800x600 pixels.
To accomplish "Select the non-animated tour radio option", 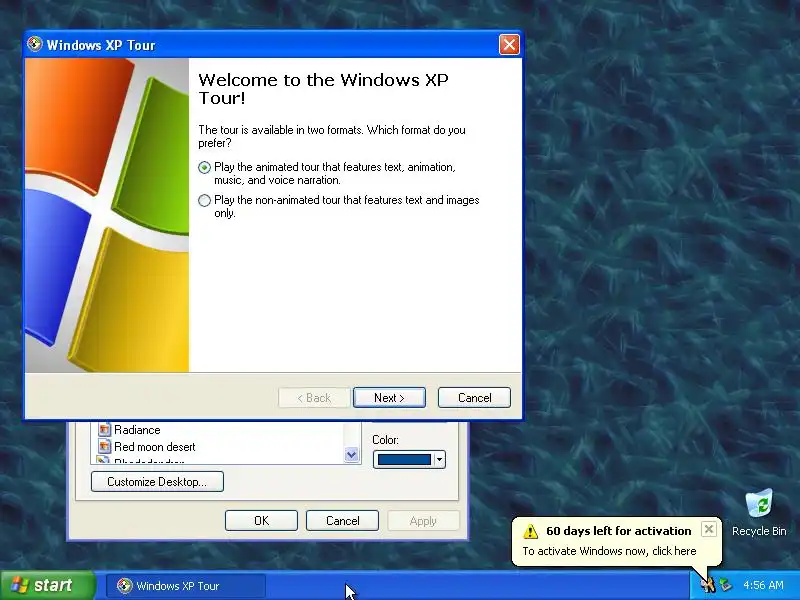I will pyautogui.click(x=205, y=201).
